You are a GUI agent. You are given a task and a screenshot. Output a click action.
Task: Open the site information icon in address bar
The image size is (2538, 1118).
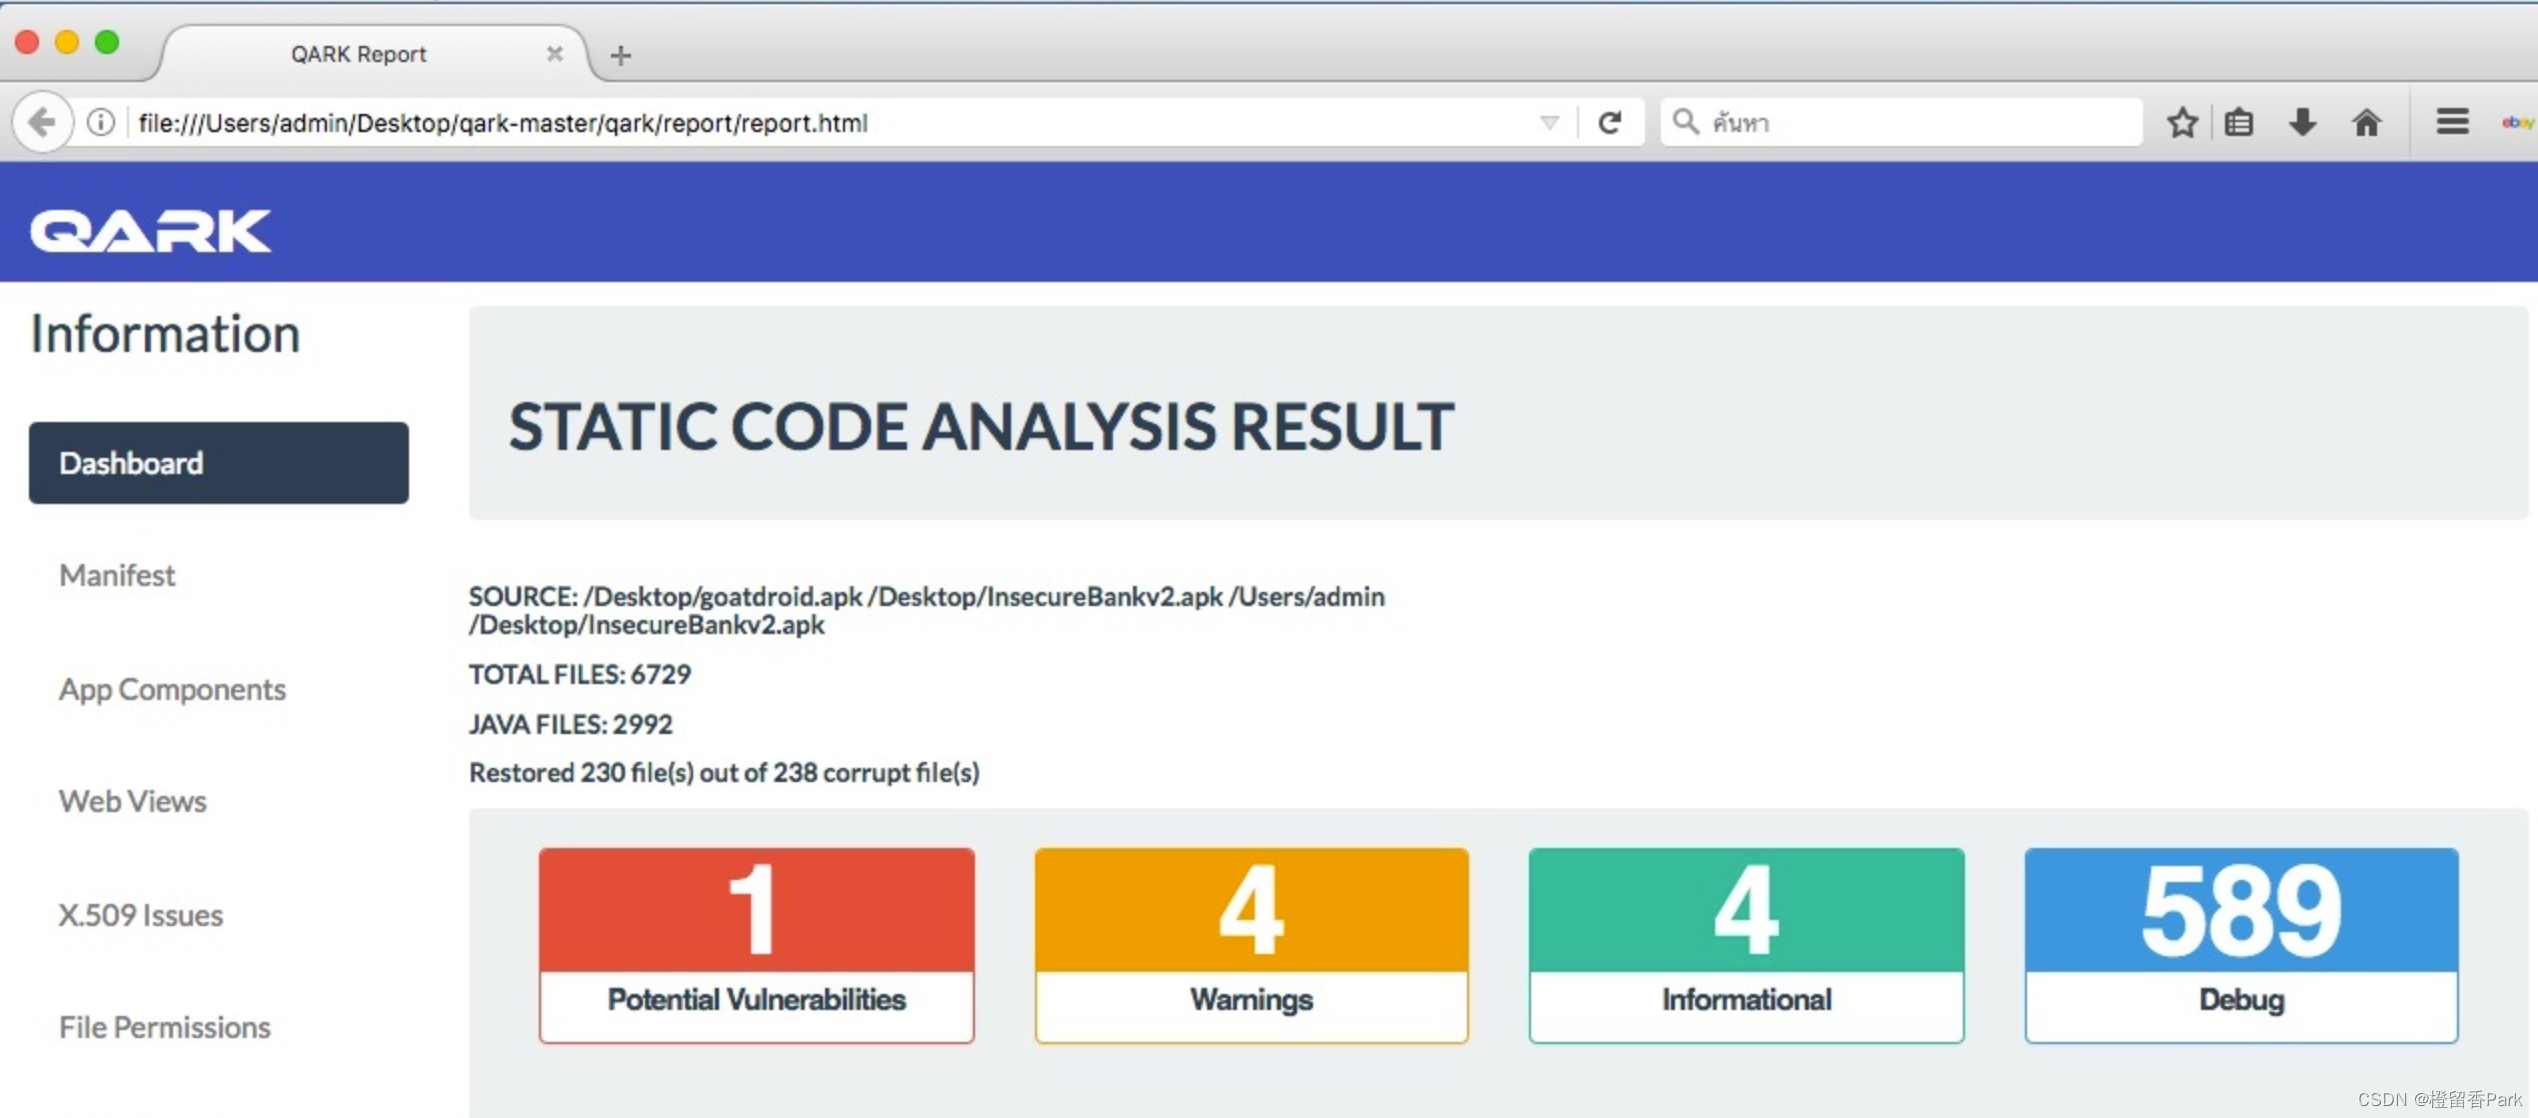[x=100, y=122]
